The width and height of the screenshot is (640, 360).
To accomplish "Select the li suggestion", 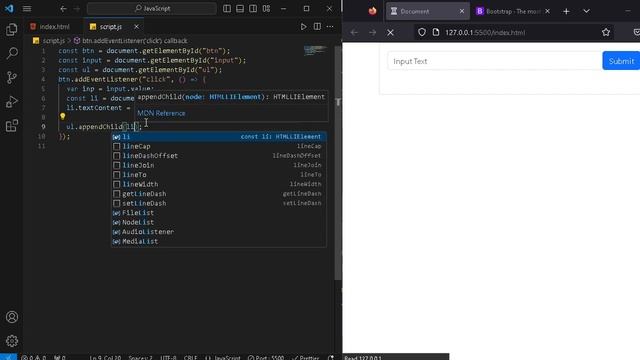I will pyautogui.click(x=219, y=137).
